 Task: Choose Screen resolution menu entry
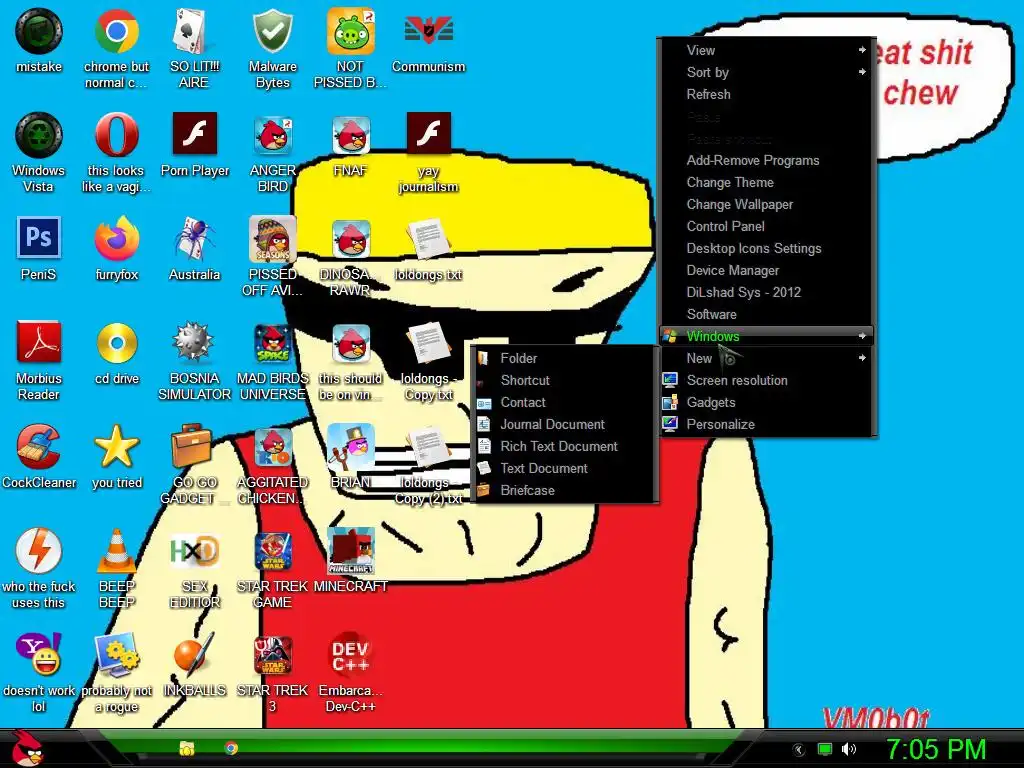(767, 381)
